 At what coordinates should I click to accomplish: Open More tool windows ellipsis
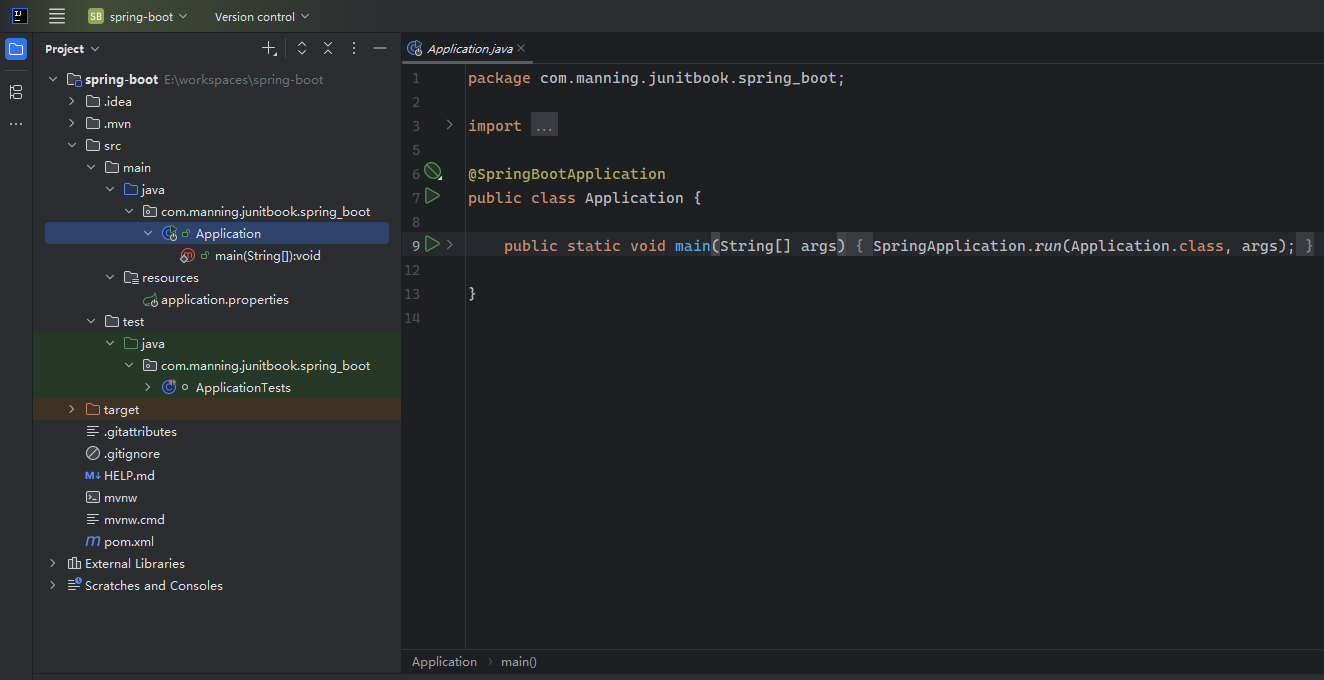16,124
